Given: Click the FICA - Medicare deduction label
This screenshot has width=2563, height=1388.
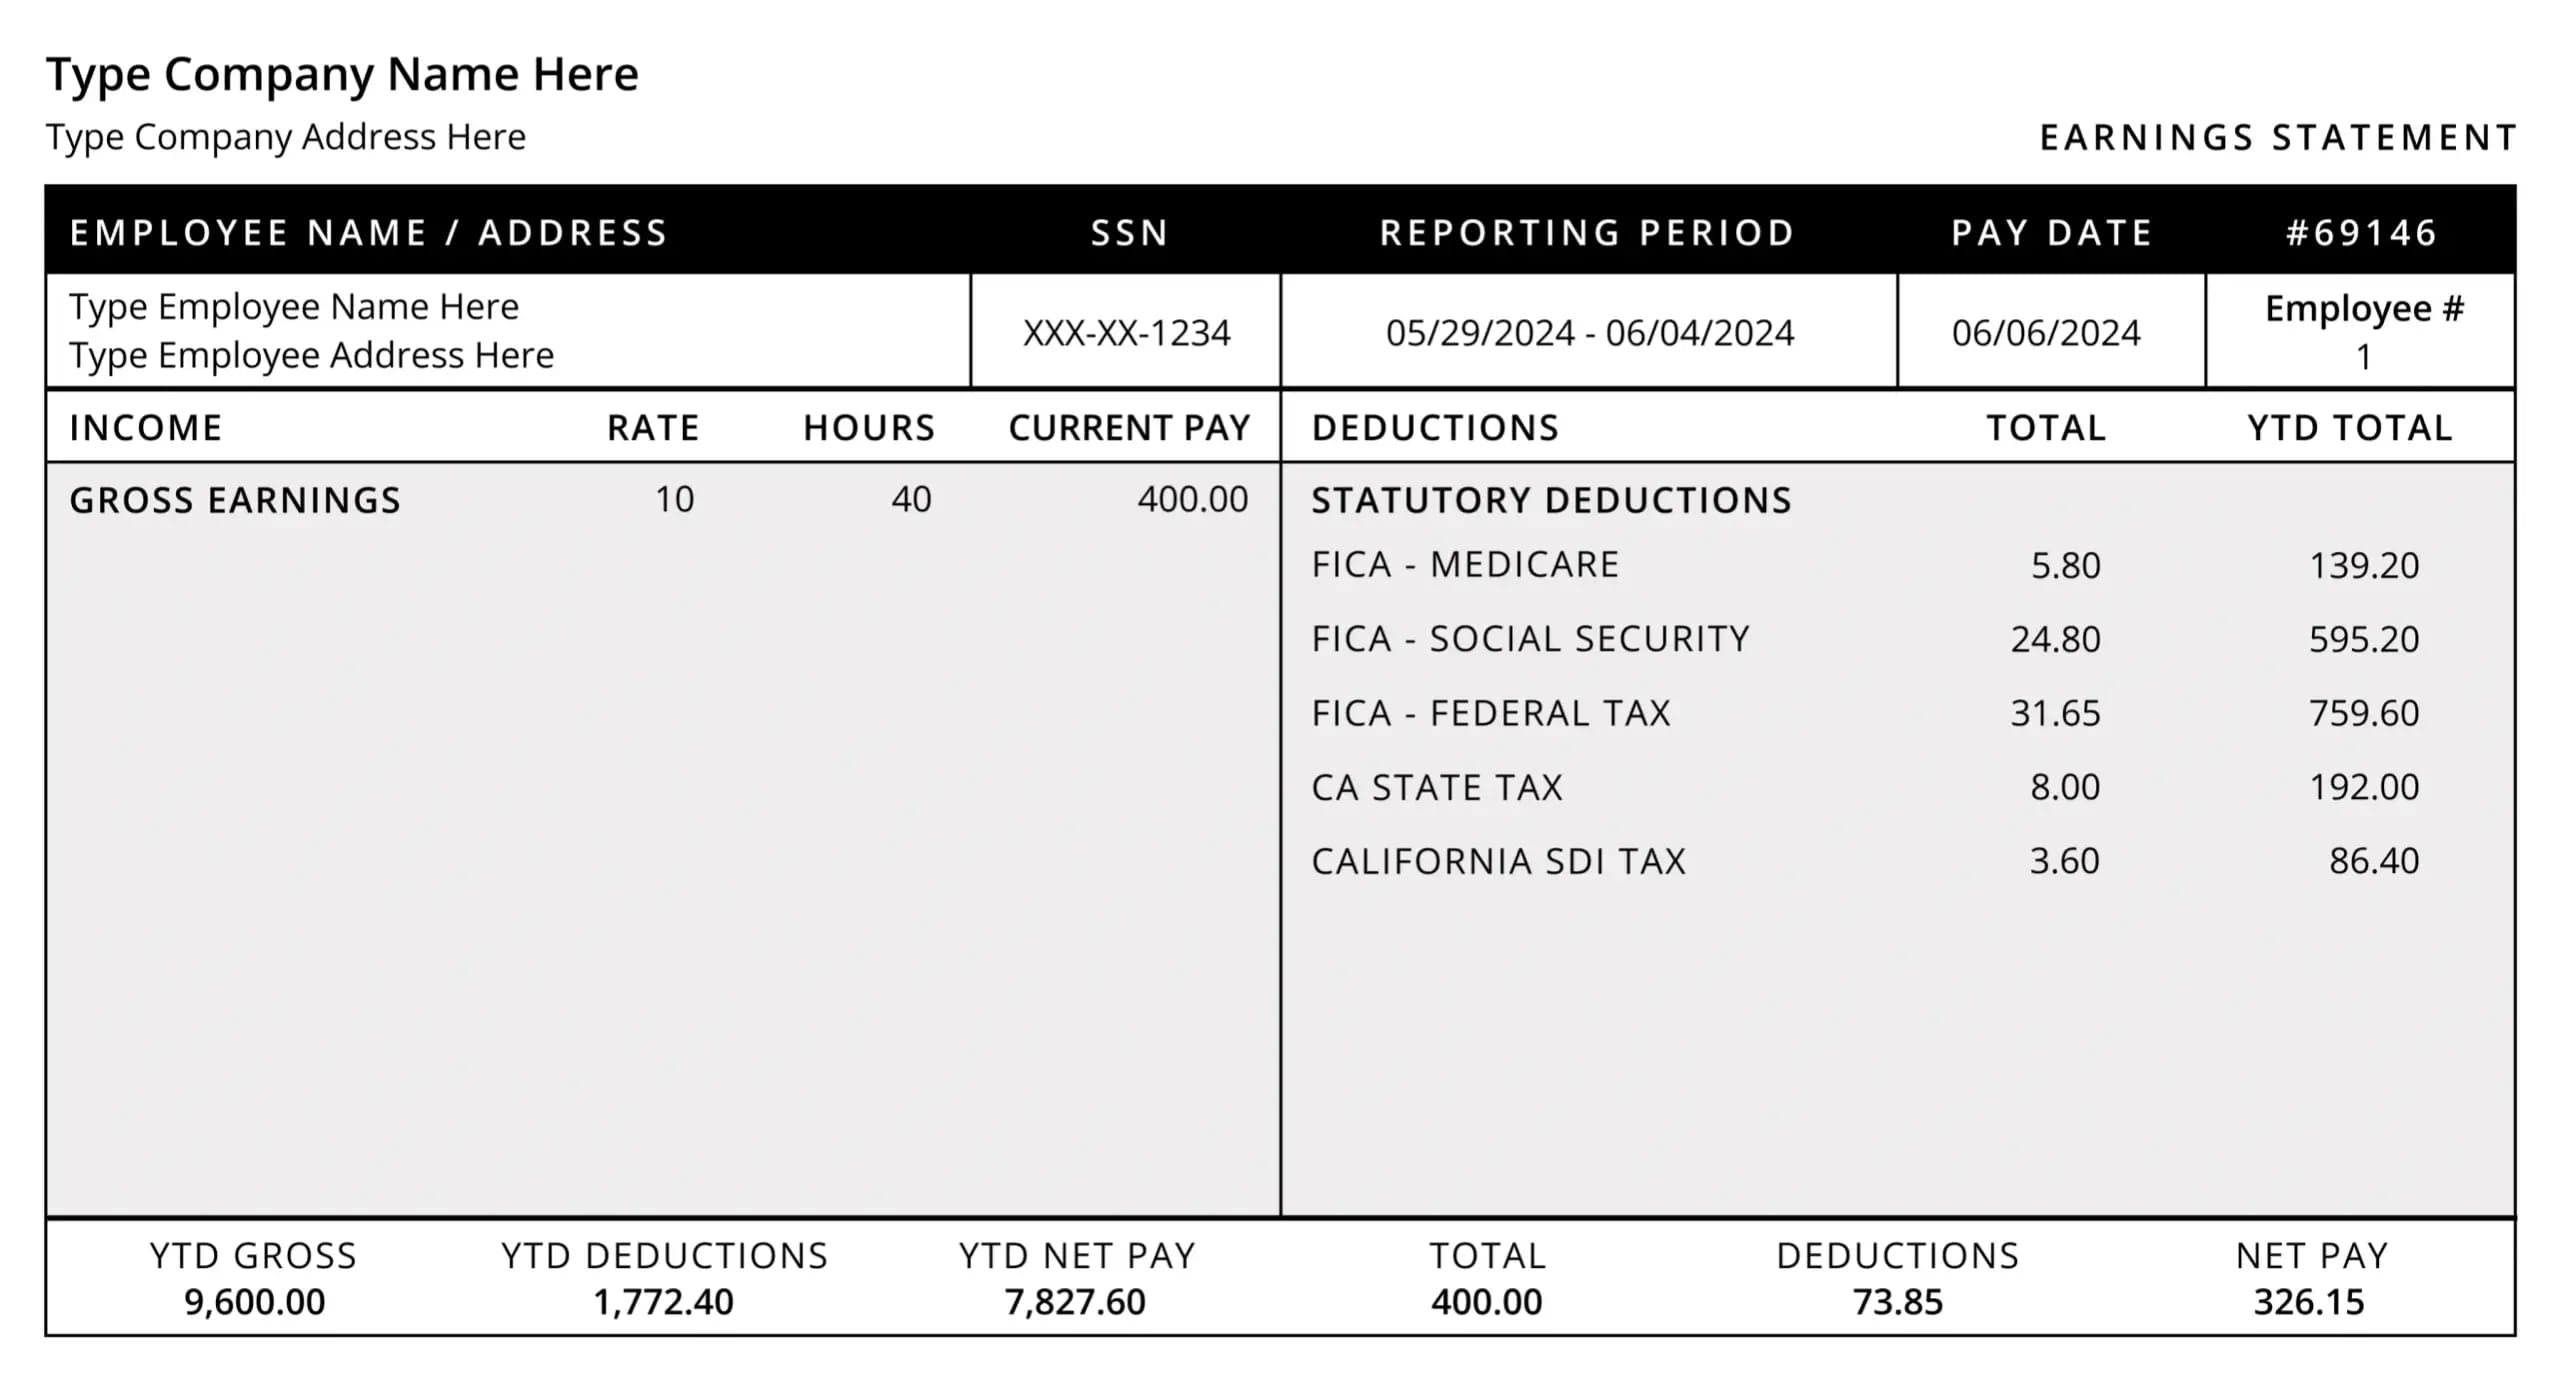Looking at the screenshot, I should [x=1465, y=565].
